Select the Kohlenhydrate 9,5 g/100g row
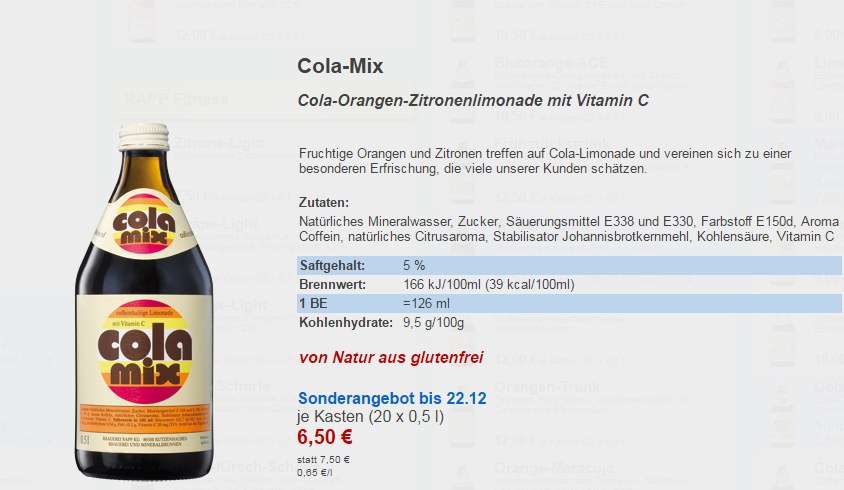The image size is (844, 490). [569, 323]
